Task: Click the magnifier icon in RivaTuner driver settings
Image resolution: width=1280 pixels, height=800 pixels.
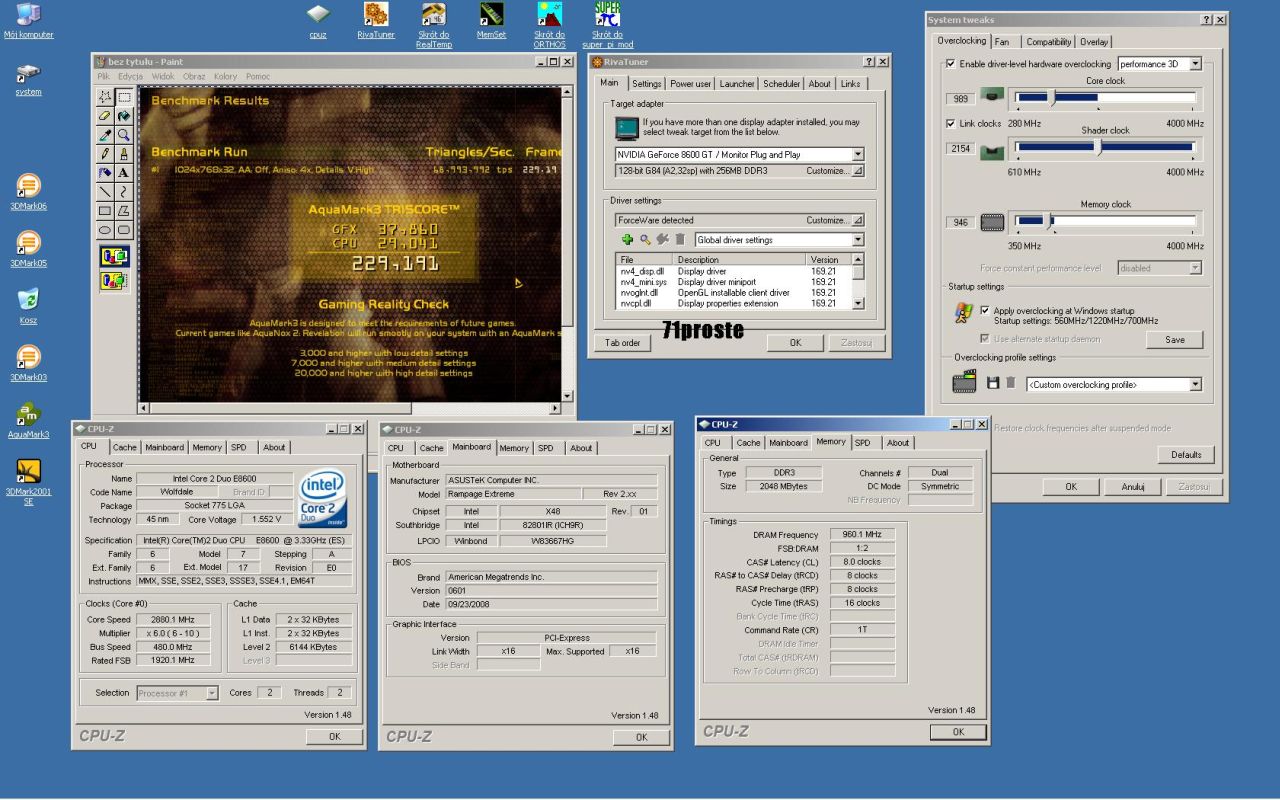Action: 645,240
